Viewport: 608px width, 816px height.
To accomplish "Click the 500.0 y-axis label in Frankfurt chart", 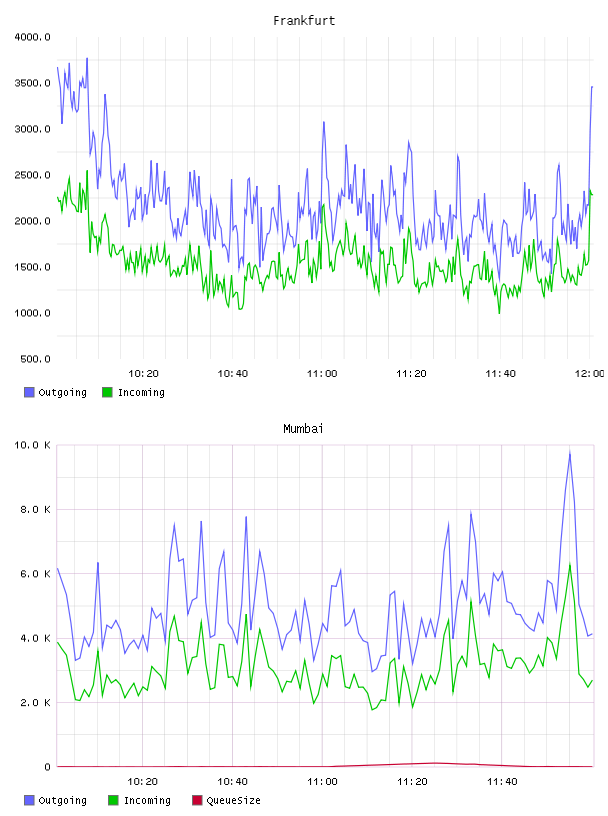I will point(35,359).
